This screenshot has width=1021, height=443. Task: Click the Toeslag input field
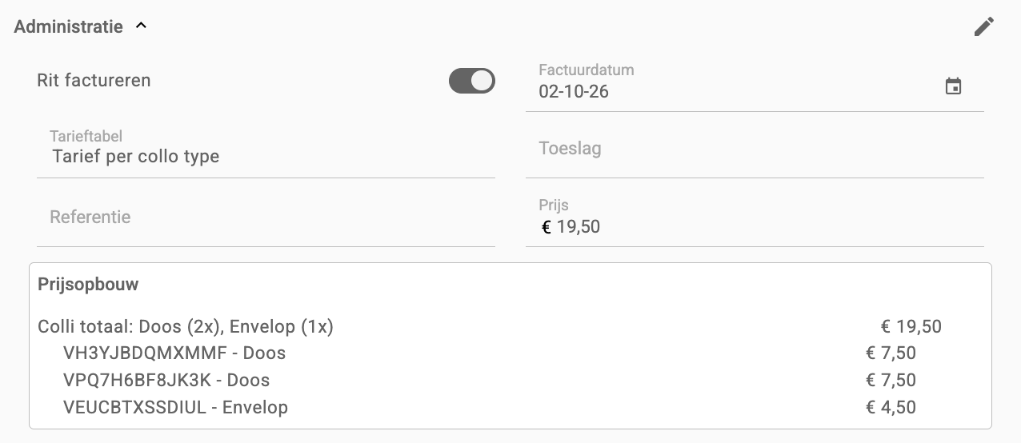(755, 150)
